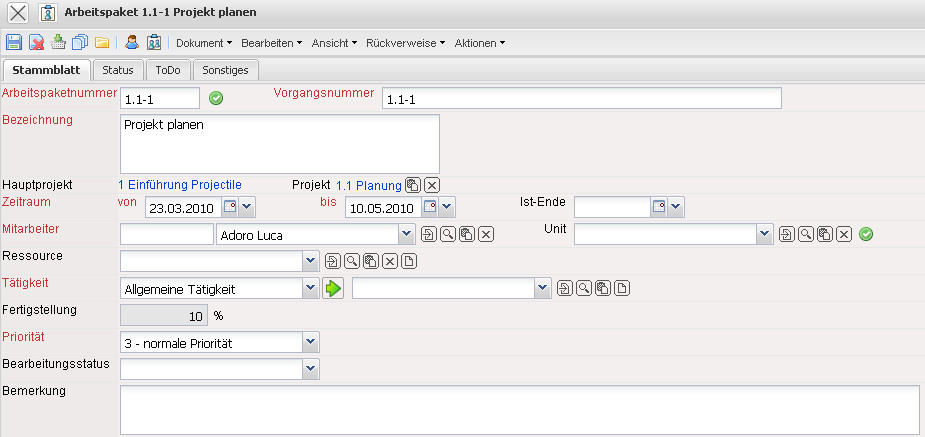Open the Aktionen menu

coord(479,43)
